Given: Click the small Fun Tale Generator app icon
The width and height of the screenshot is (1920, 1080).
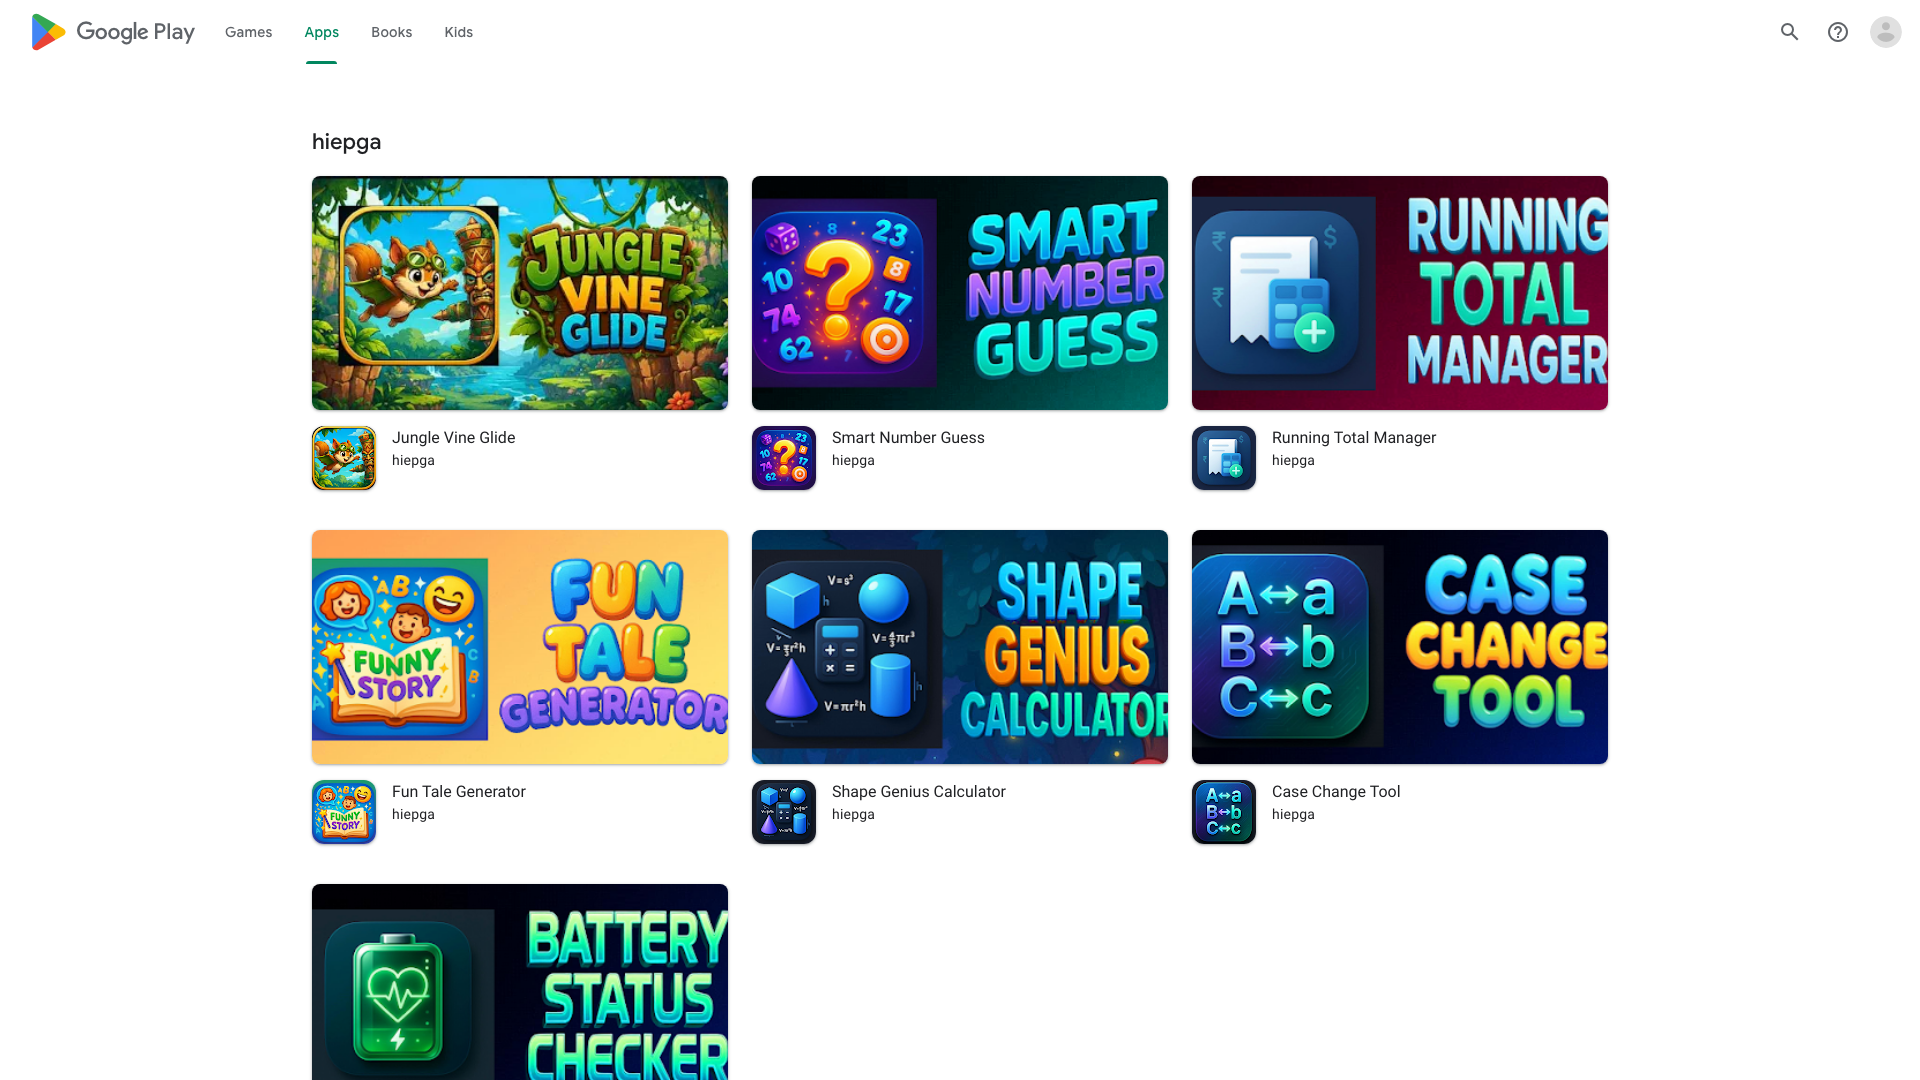Looking at the screenshot, I should point(344,812).
